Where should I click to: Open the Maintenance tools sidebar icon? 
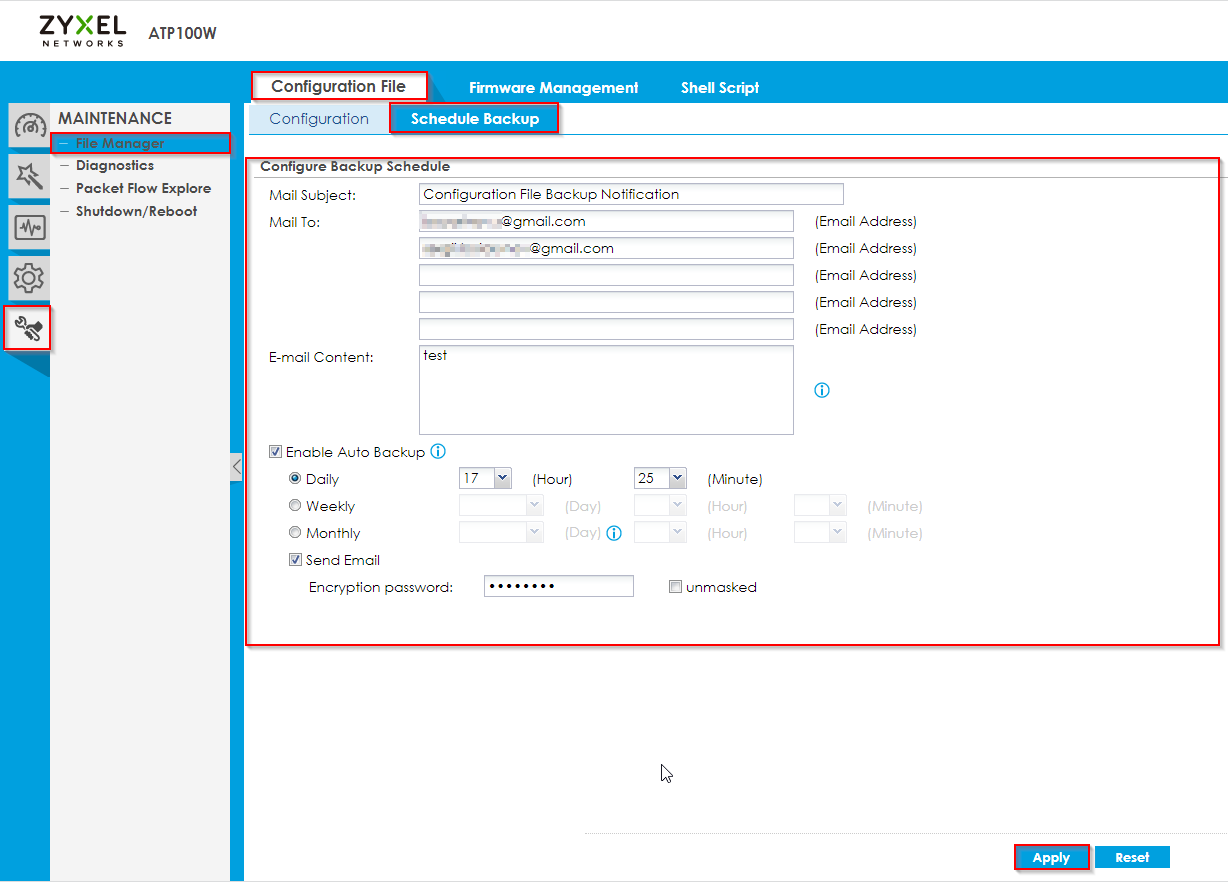28,328
